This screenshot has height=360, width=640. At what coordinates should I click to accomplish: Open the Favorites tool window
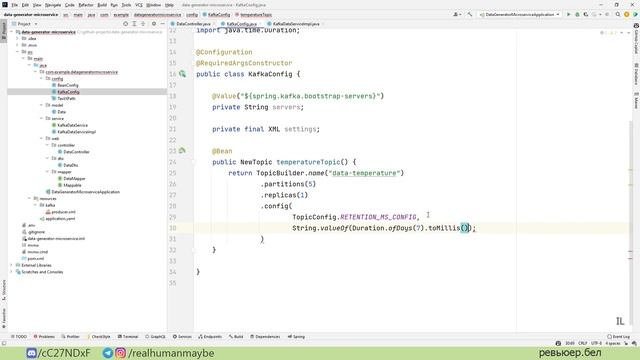click(4, 318)
